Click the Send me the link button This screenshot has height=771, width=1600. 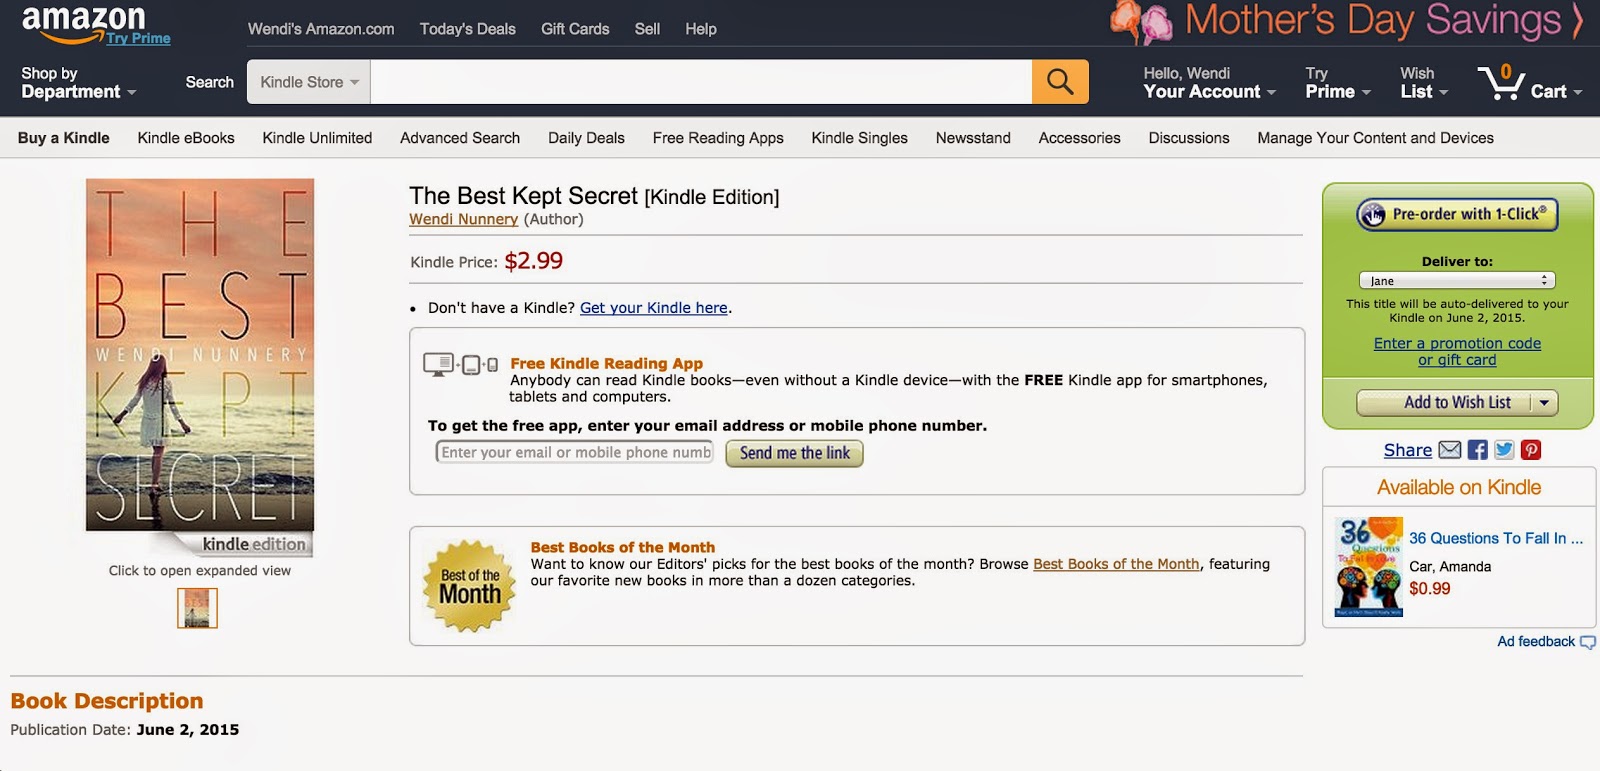coord(794,453)
